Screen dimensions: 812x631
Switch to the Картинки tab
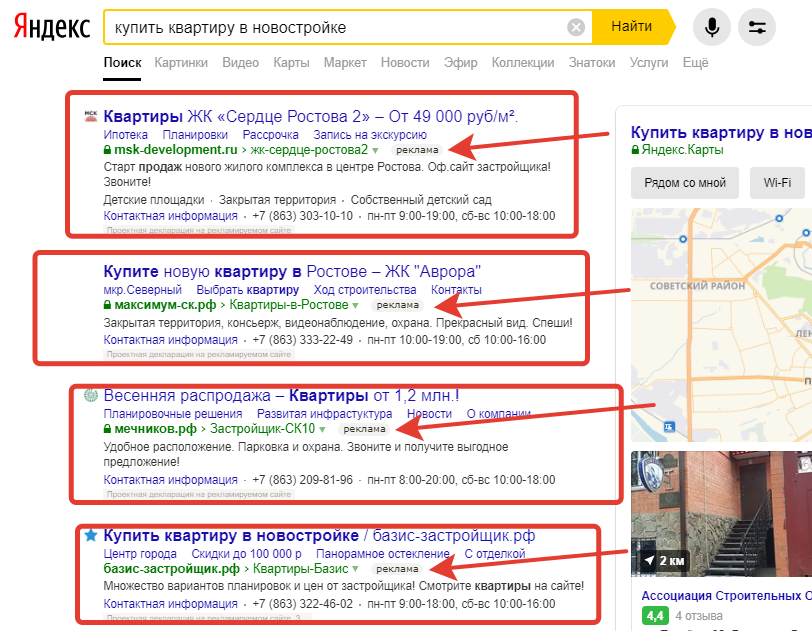tap(181, 63)
